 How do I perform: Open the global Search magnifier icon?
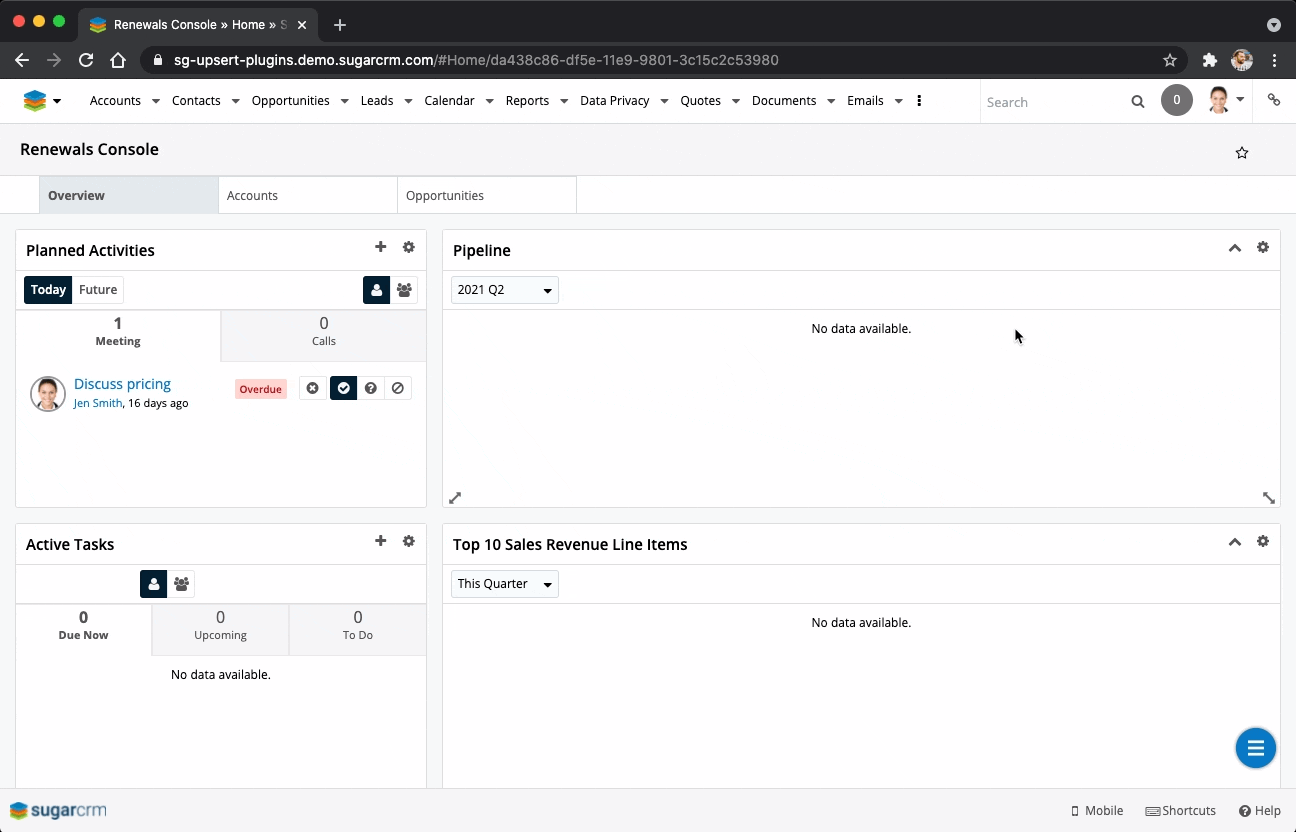(1138, 101)
